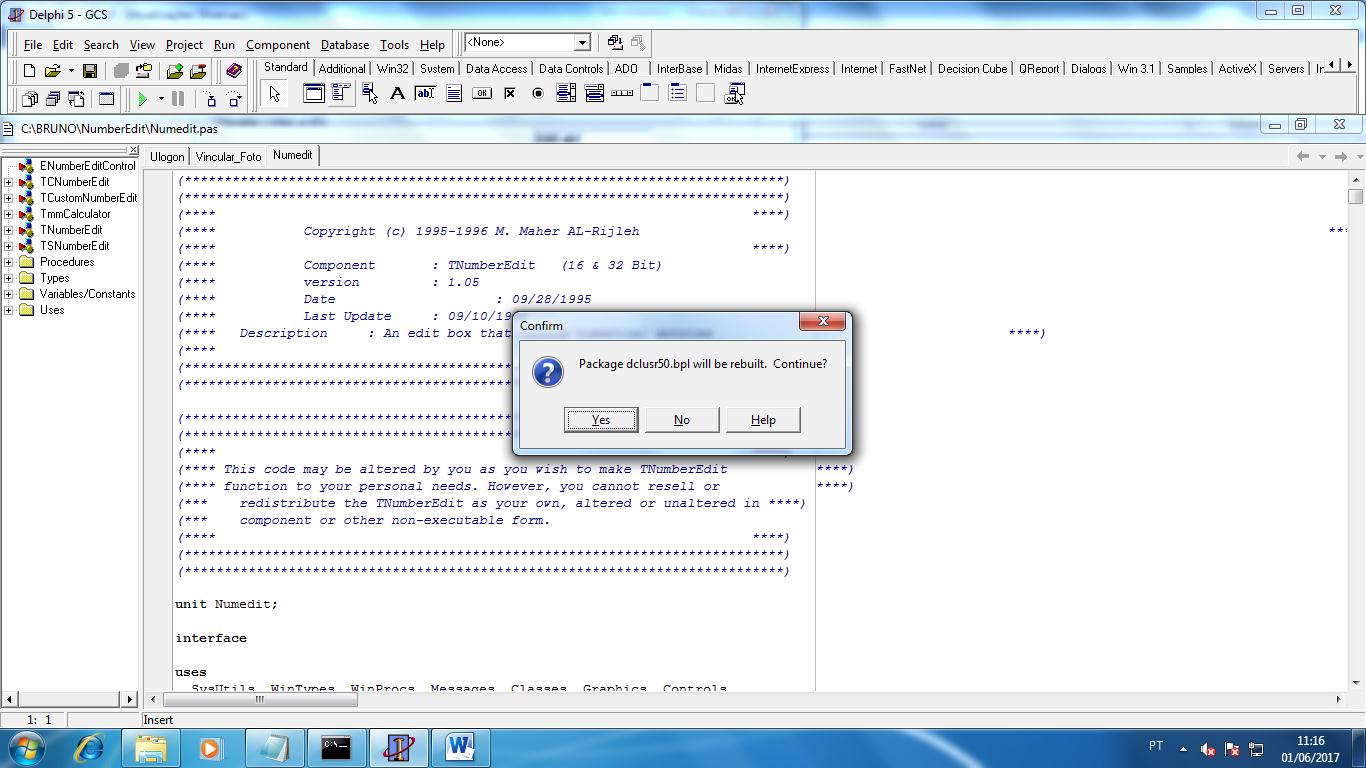
Task: Click the Save file floppy icon
Action: pyautogui.click(x=90, y=71)
